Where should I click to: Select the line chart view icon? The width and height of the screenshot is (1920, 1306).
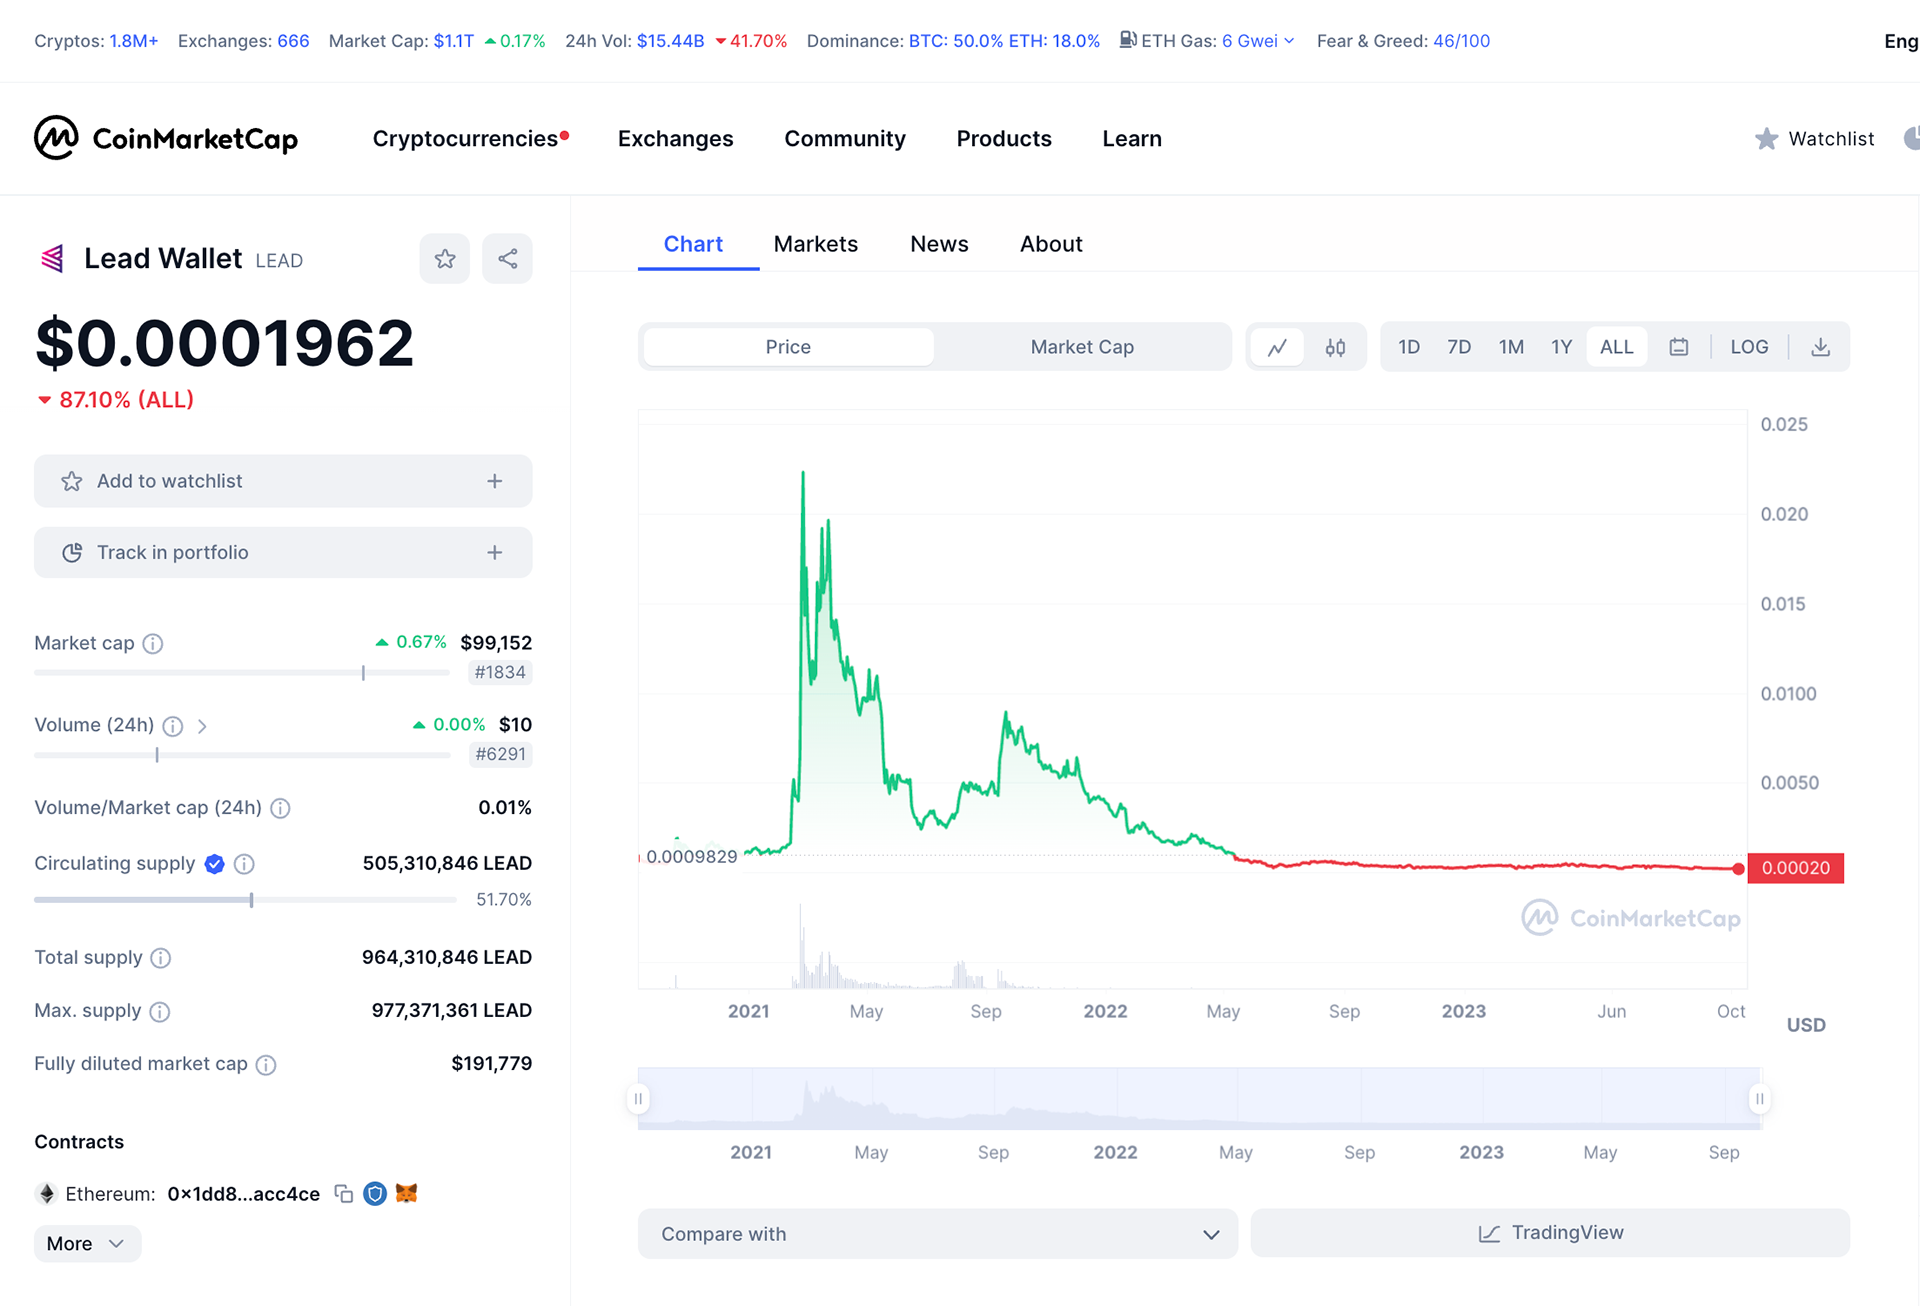1277,347
